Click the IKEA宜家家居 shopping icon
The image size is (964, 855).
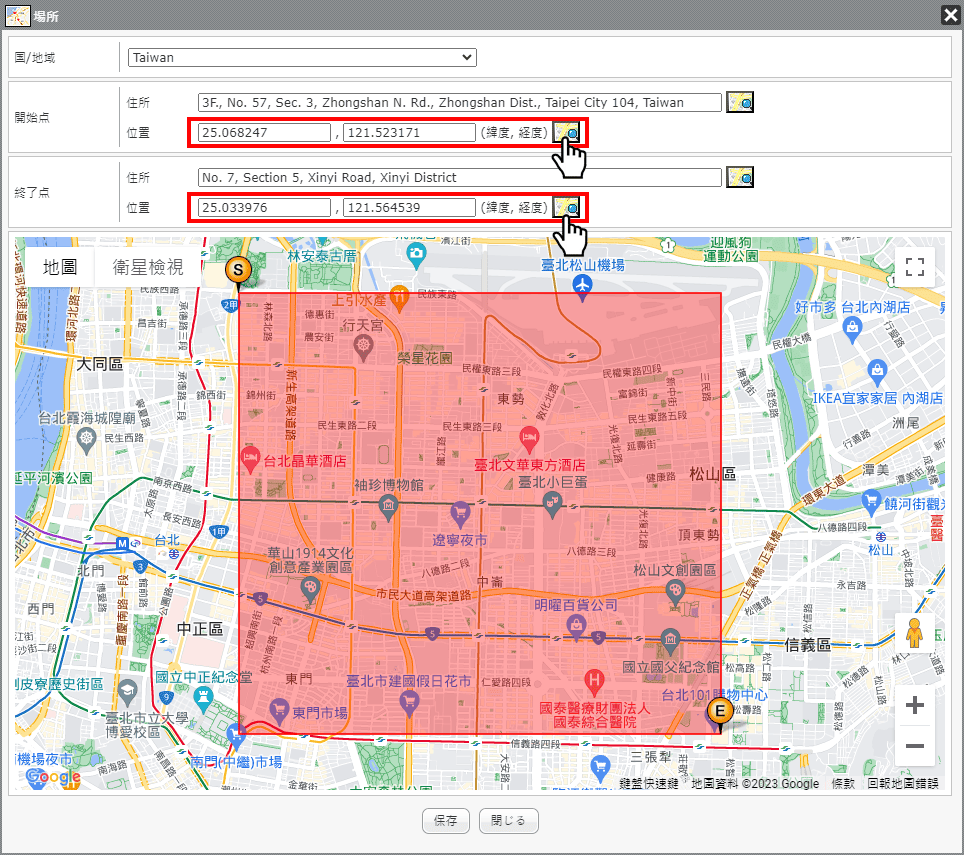[877, 372]
